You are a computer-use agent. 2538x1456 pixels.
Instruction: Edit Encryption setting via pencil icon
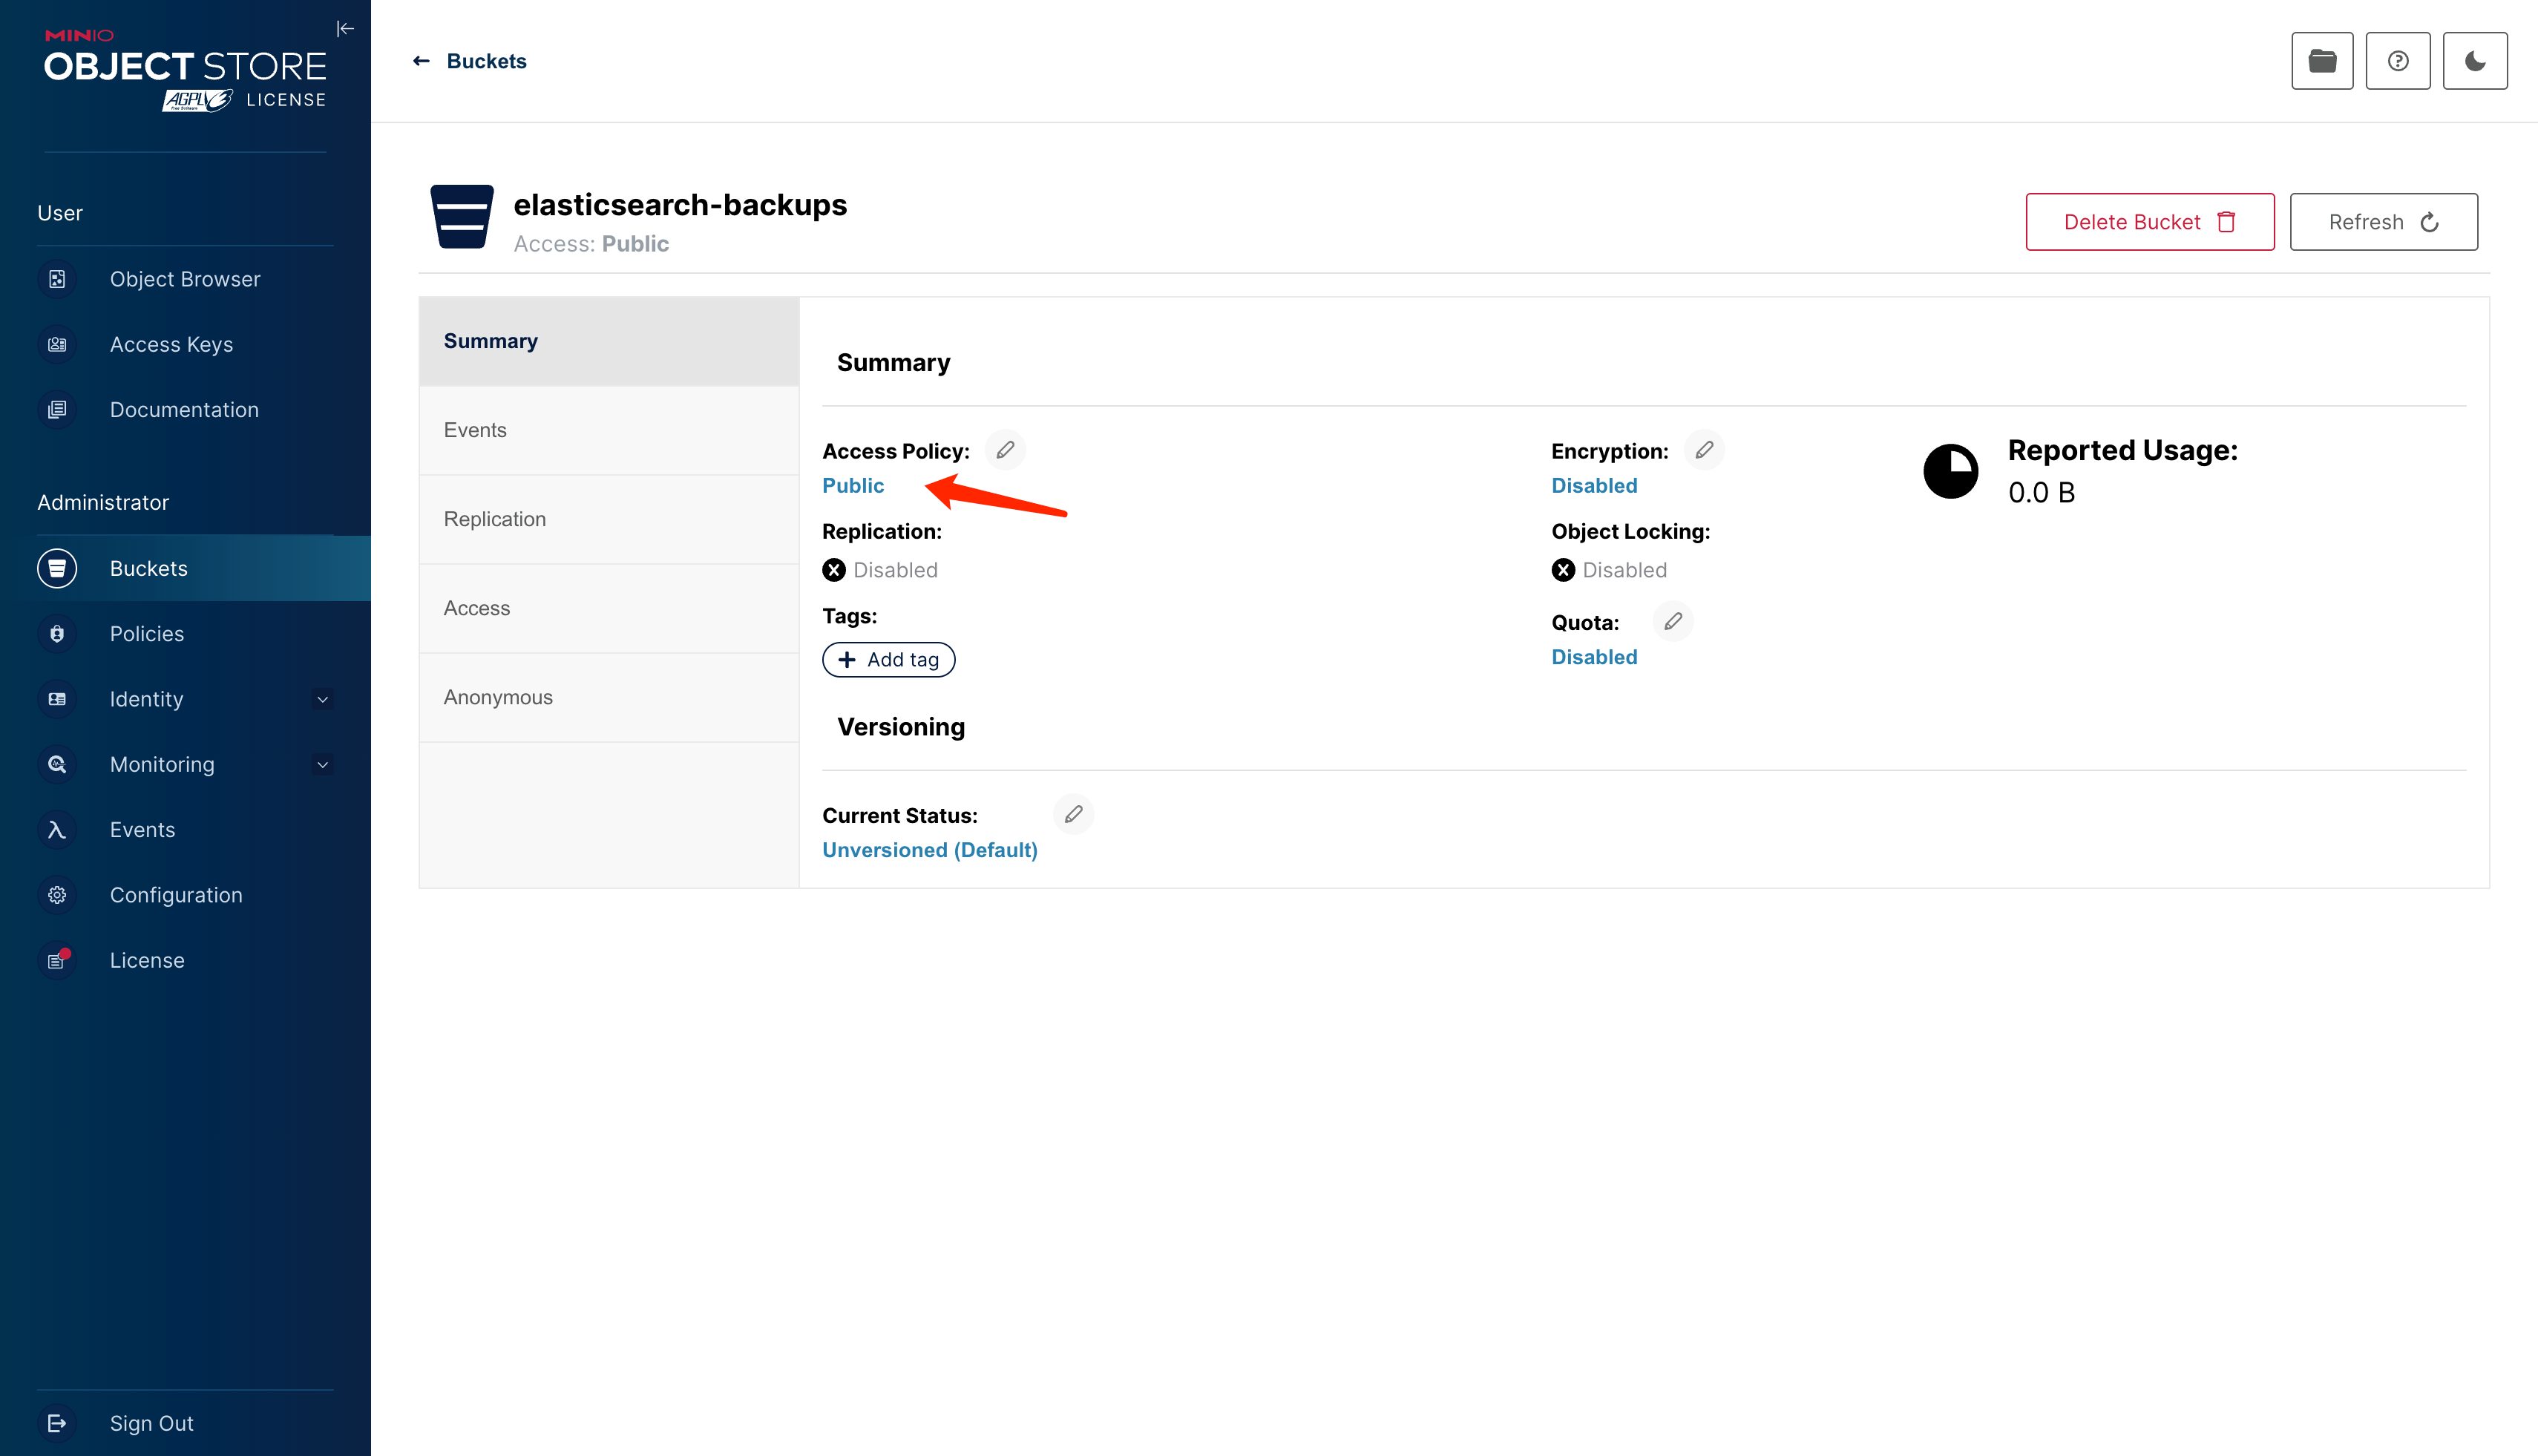(x=1704, y=450)
